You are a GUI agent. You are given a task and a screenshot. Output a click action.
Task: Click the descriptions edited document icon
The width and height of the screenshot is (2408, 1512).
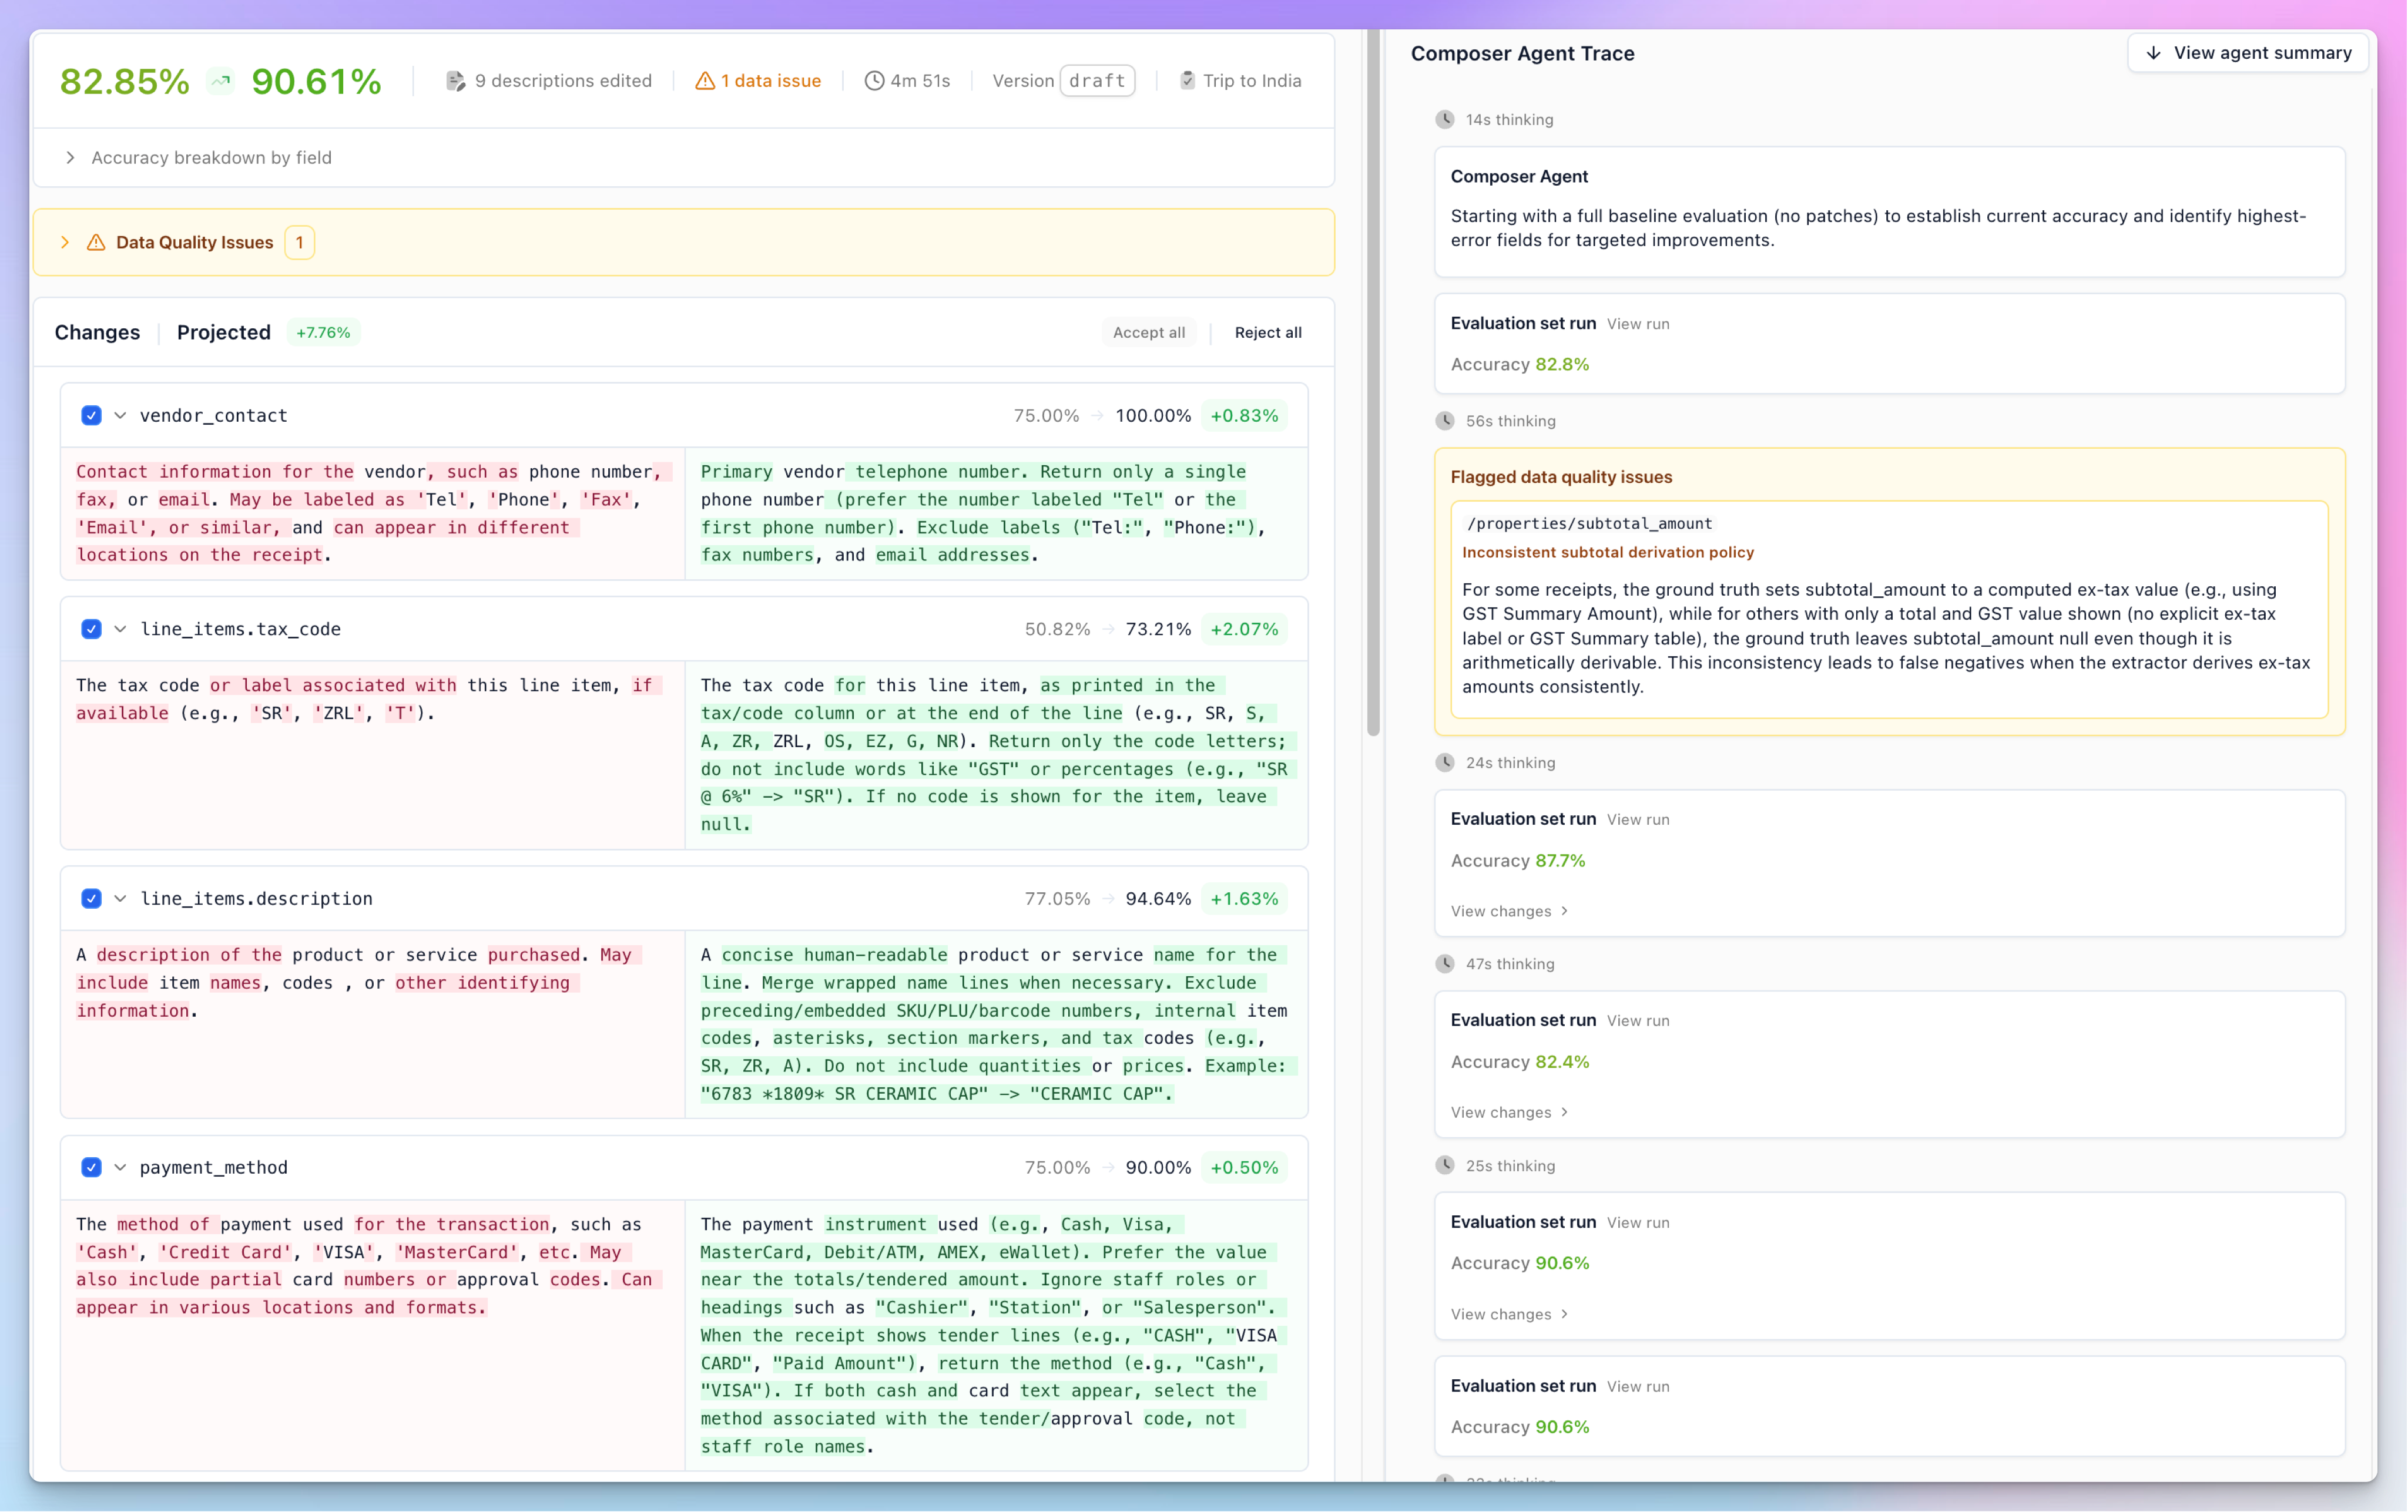click(x=455, y=81)
